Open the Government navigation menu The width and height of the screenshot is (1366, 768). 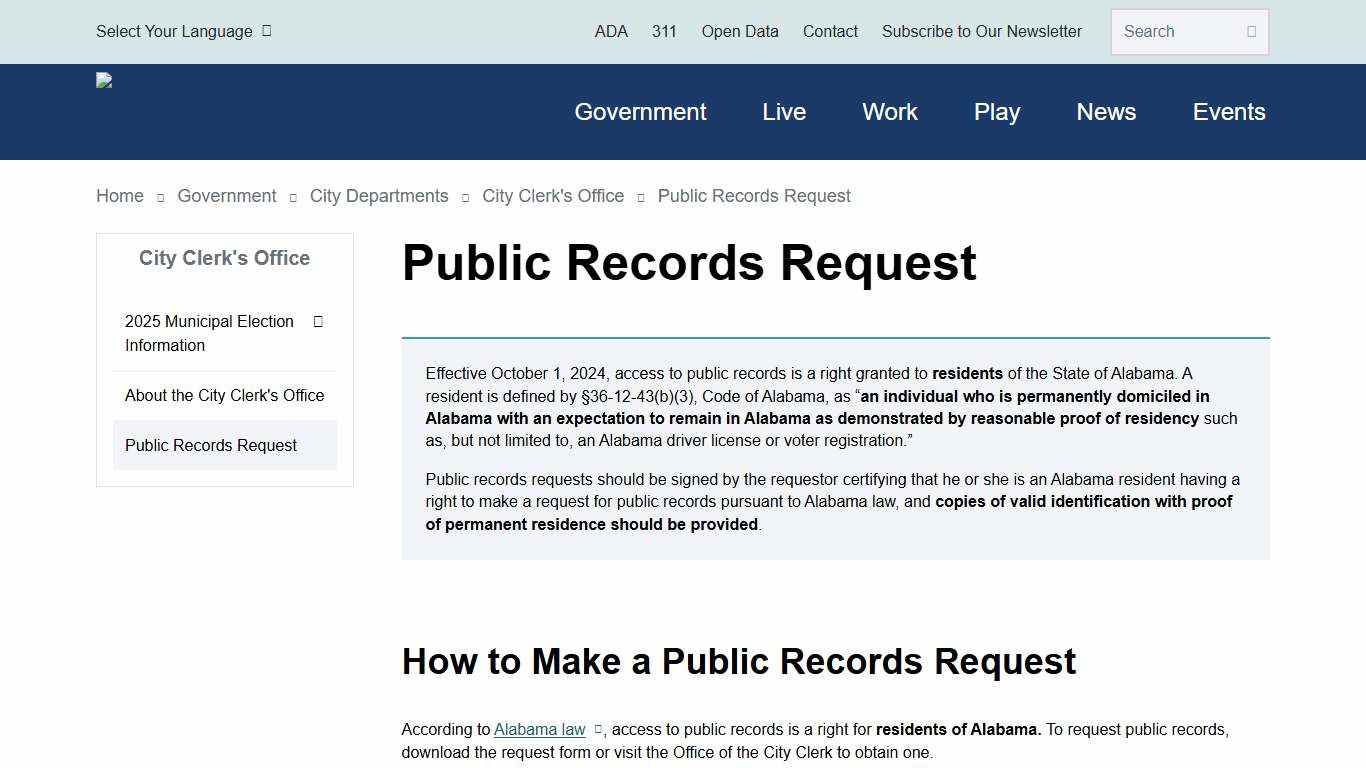(640, 112)
